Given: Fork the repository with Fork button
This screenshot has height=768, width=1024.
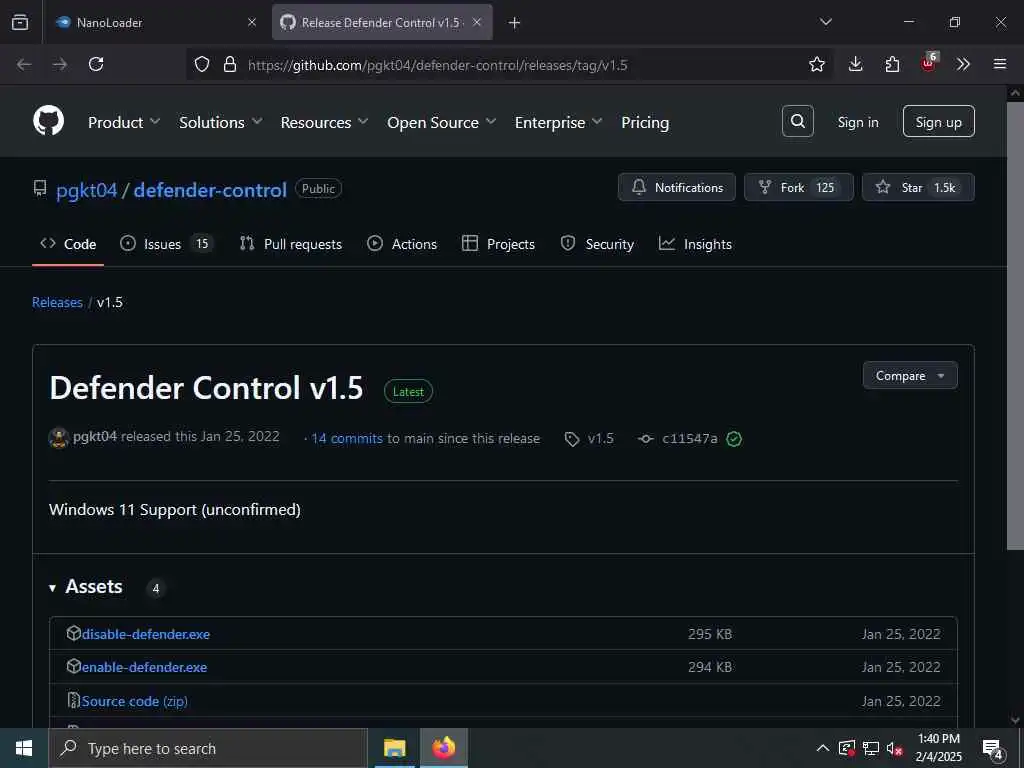Looking at the screenshot, I should (x=799, y=187).
